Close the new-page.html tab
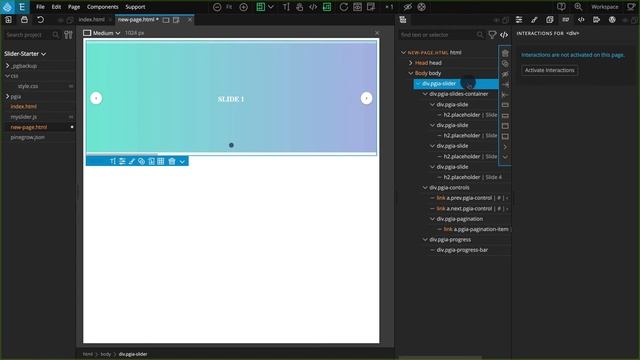The width and height of the screenshot is (640, 360). (x=190, y=20)
